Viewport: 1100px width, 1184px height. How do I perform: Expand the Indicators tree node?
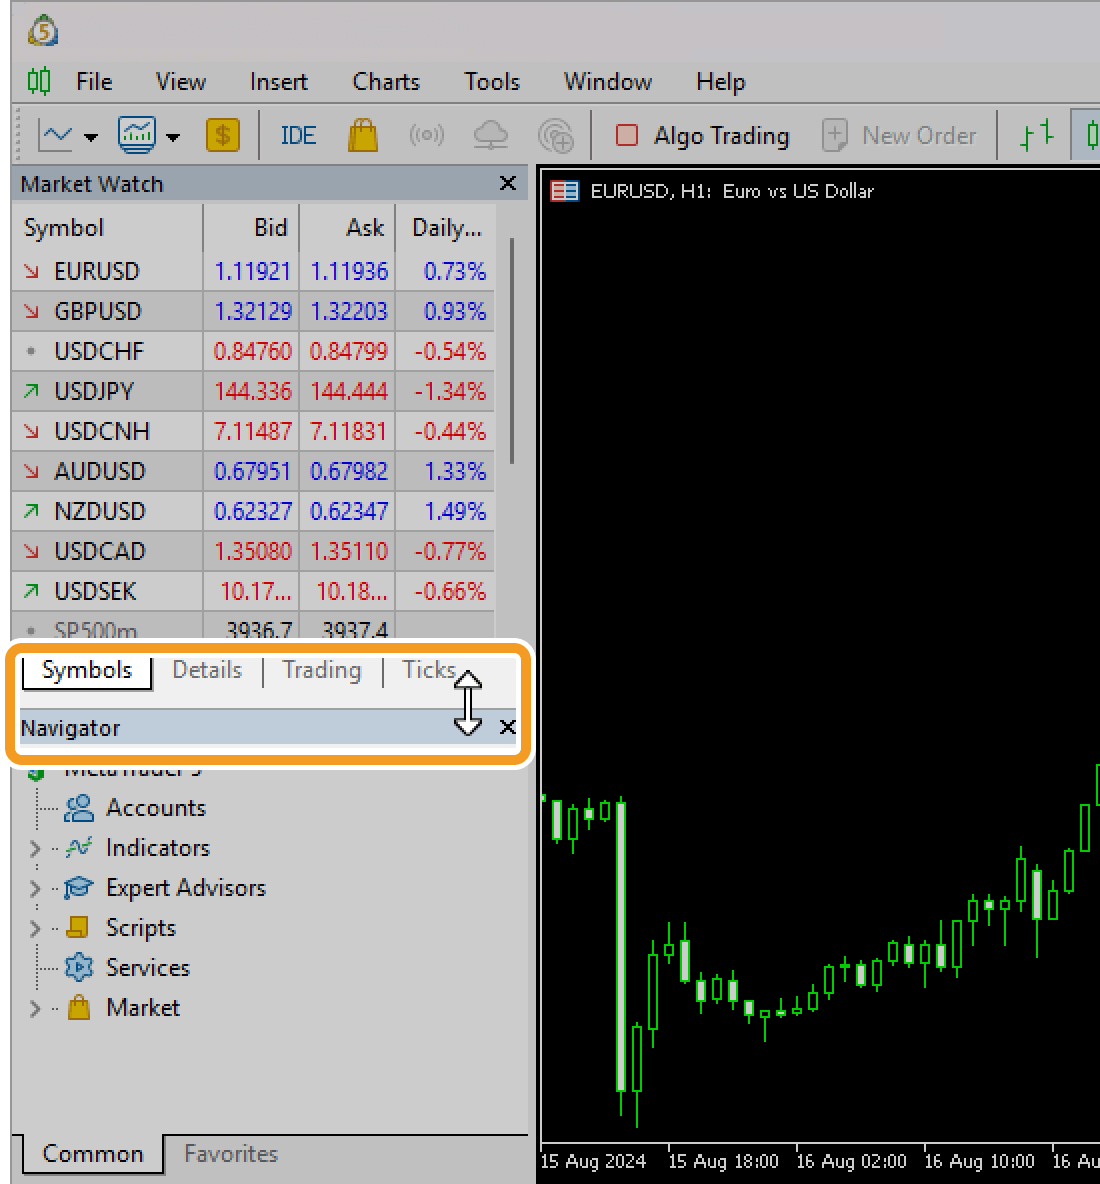[35, 849]
